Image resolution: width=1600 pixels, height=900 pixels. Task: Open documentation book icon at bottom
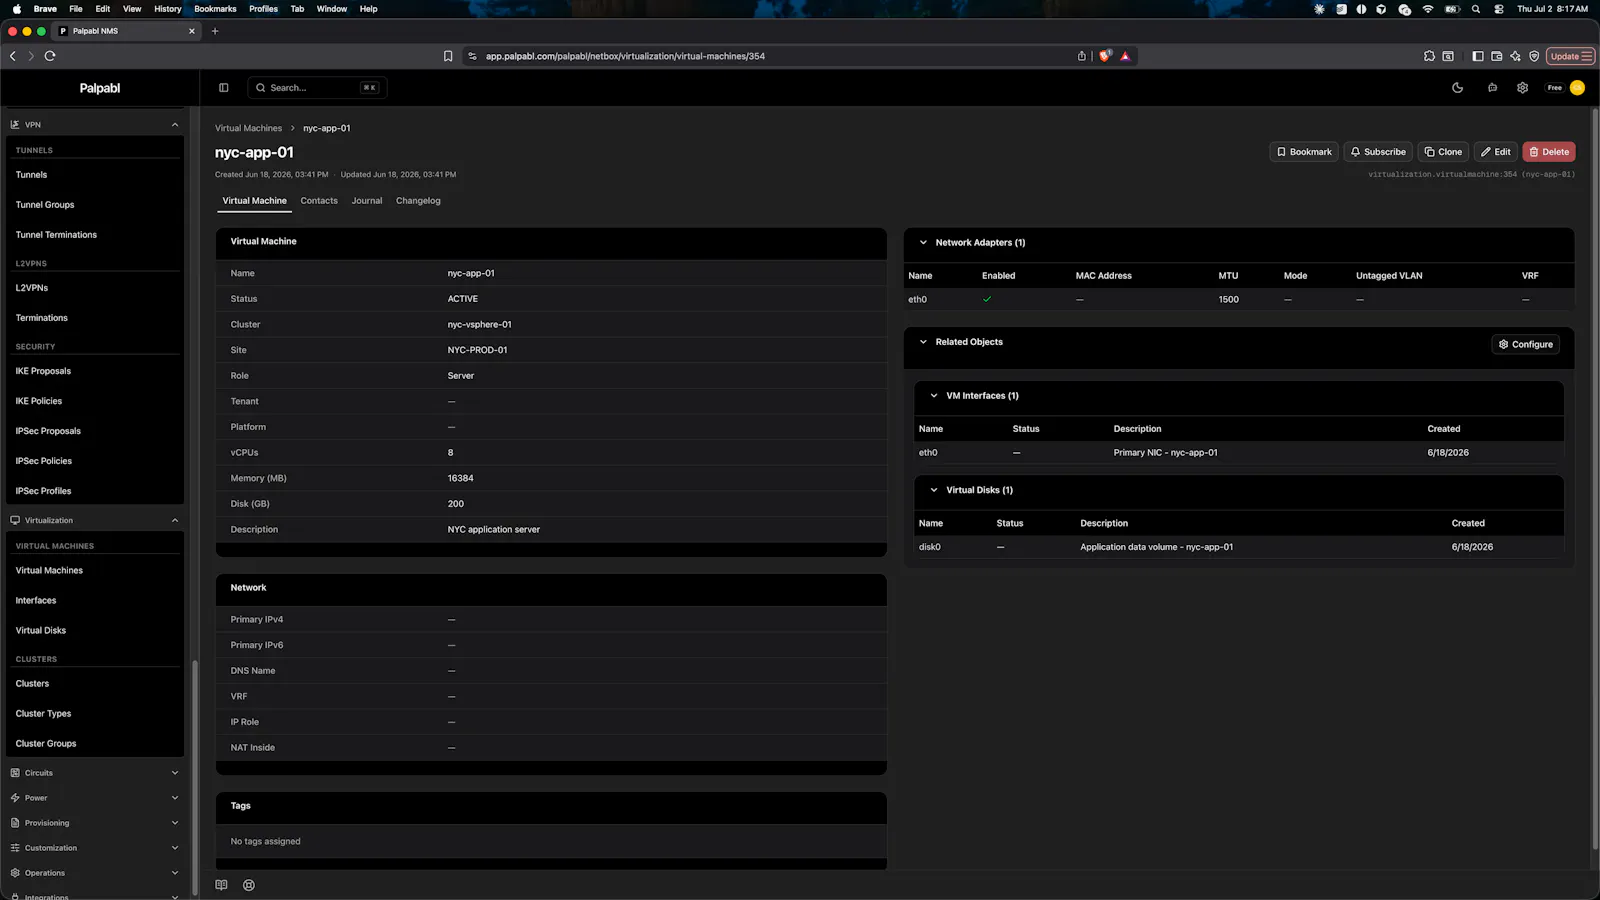pos(221,885)
